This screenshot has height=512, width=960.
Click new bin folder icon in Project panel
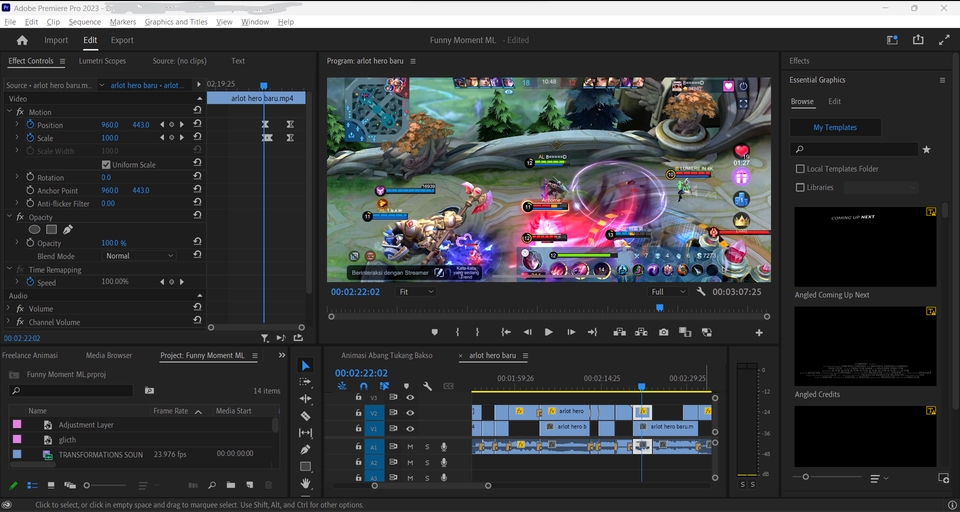pos(231,485)
